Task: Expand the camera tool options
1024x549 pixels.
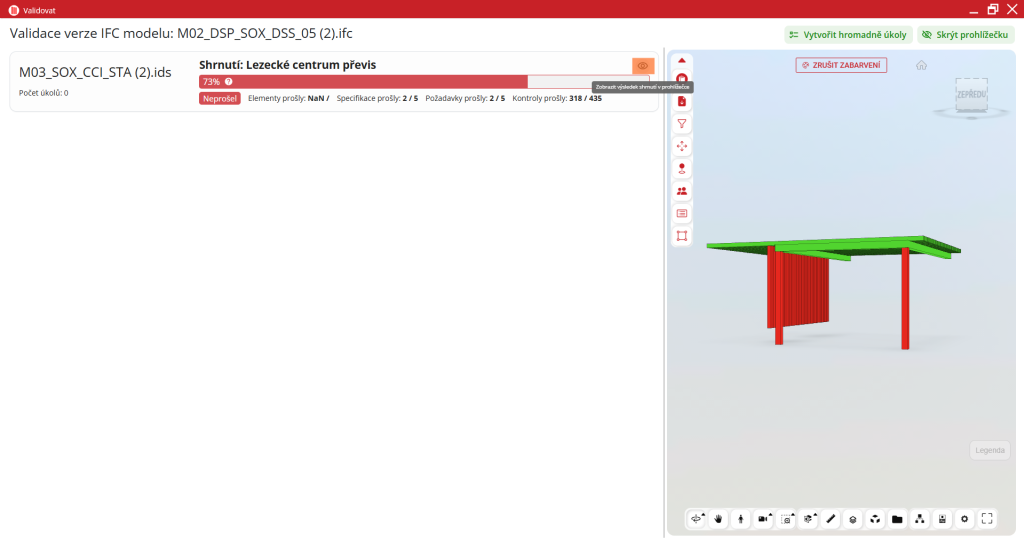Action: coord(771,514)
